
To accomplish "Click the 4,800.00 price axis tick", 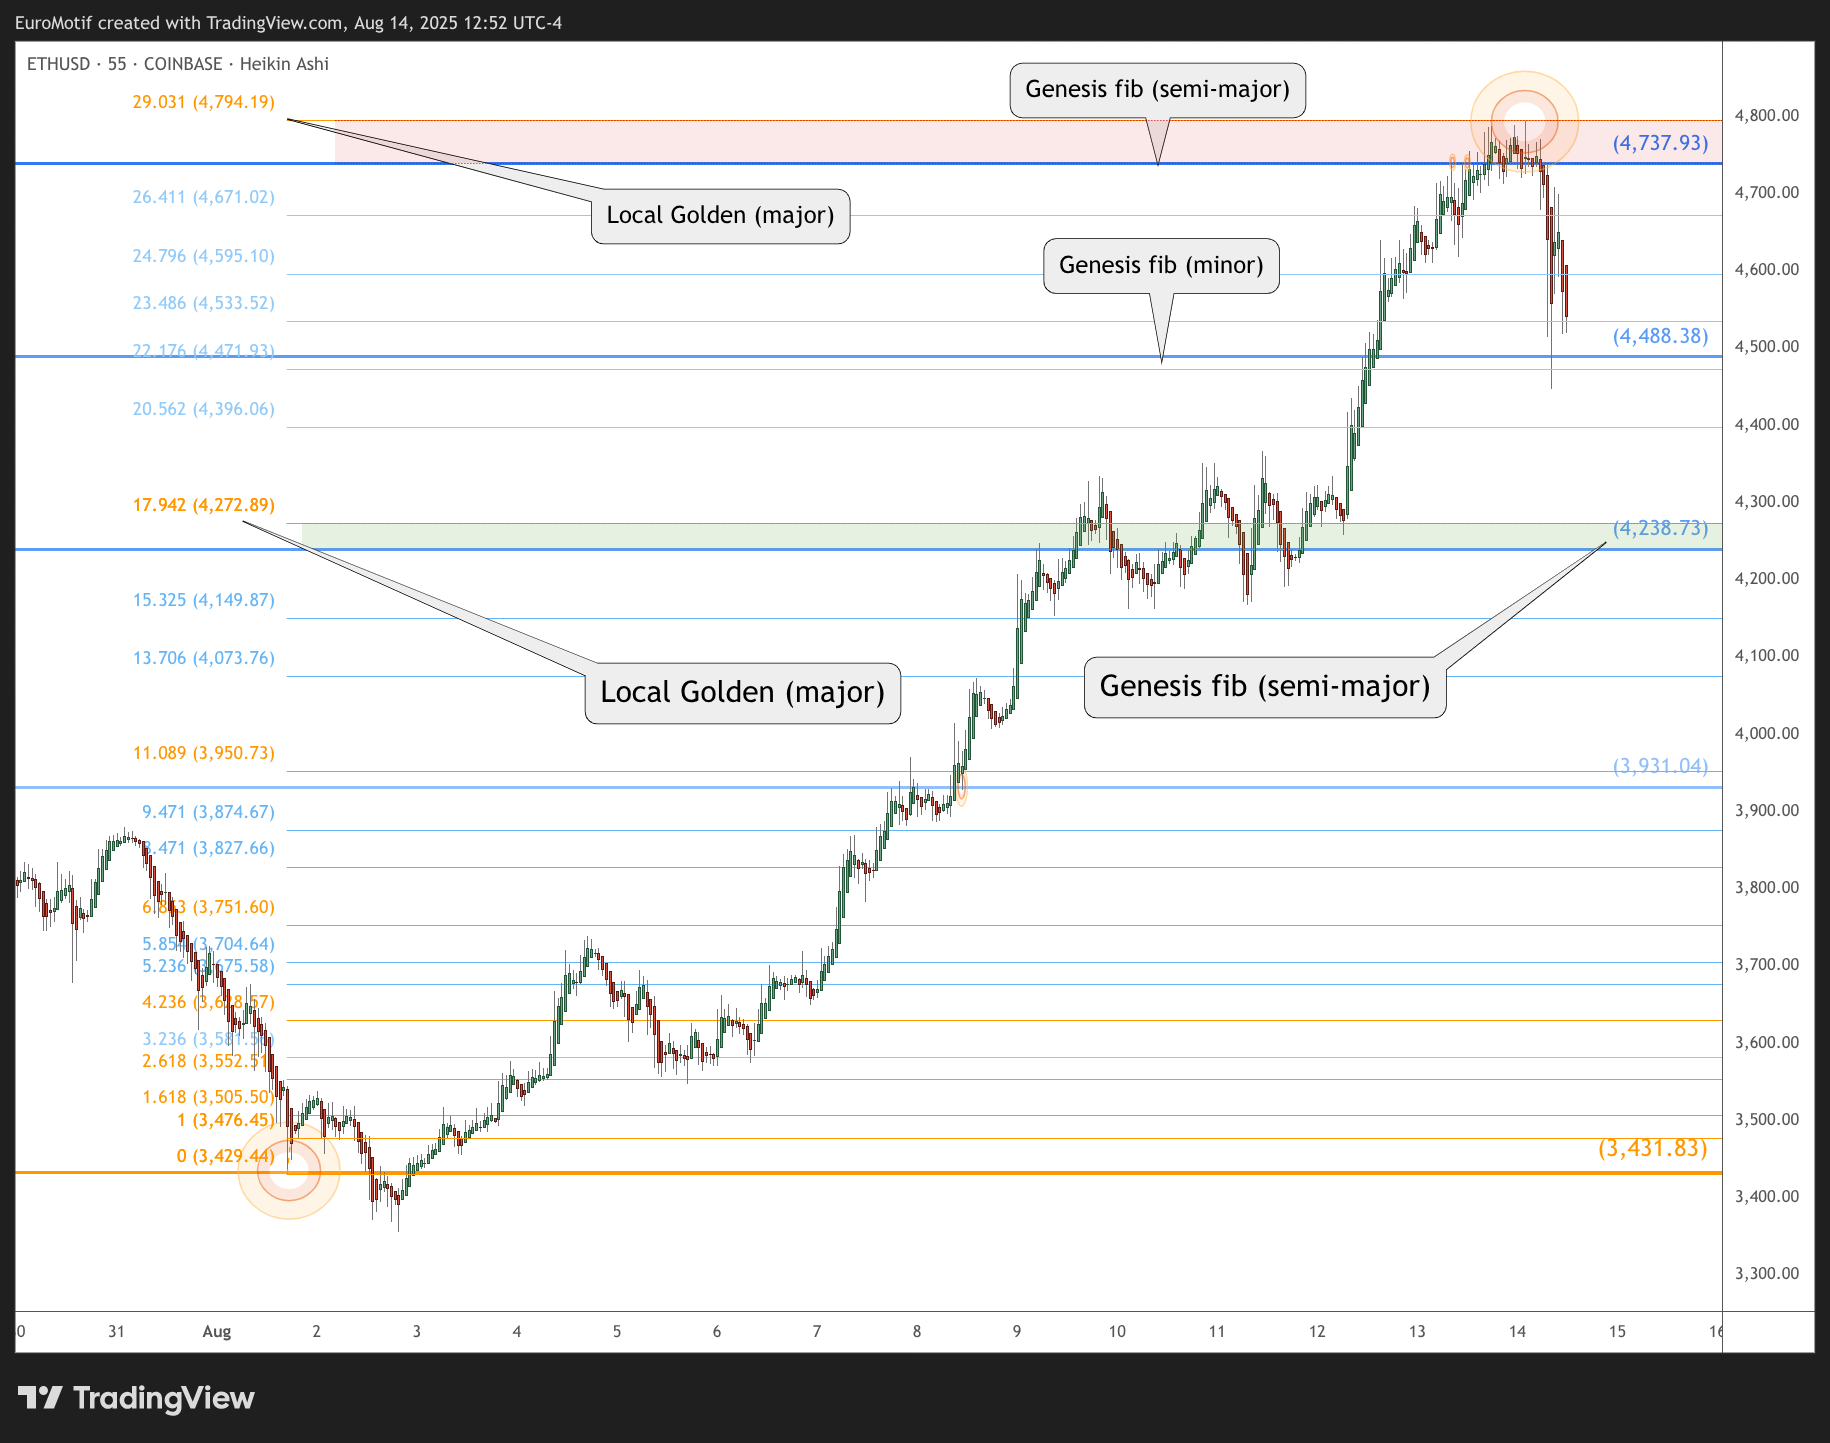I will click(1766, 115).
